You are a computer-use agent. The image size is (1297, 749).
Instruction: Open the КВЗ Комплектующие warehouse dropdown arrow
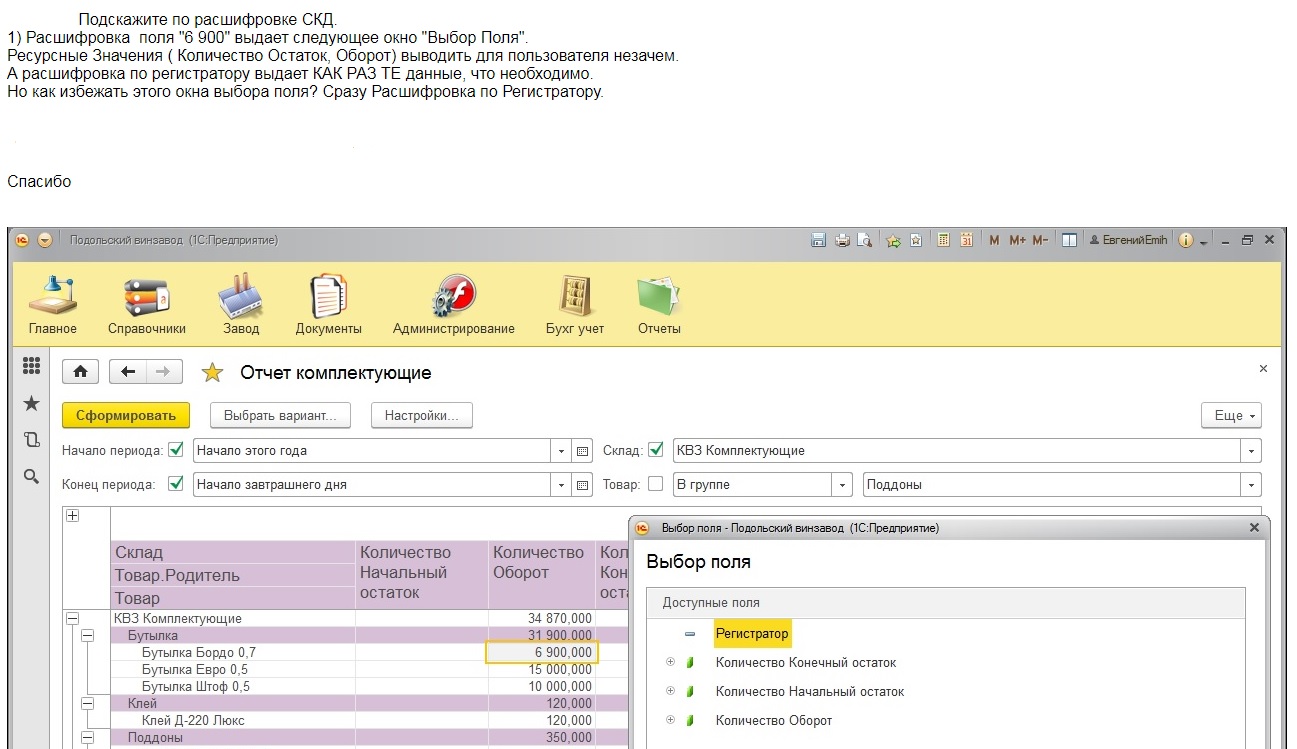pyautogui.click(x=1251, y=451)
